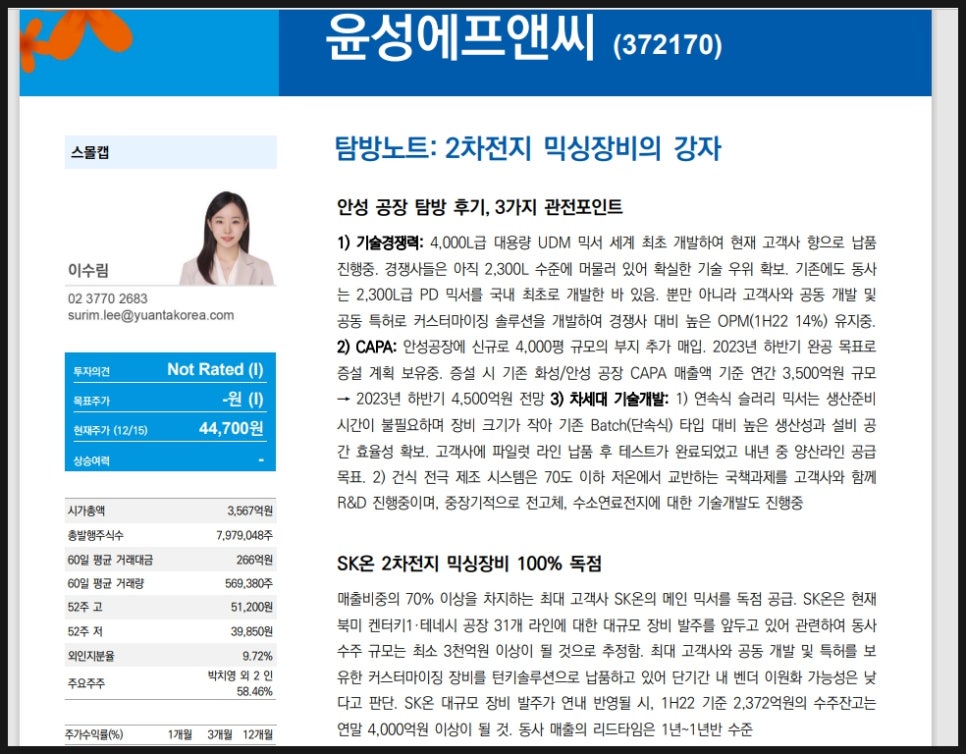Click the 52주 저 label

pyautogui.click(x=85, y=631)
